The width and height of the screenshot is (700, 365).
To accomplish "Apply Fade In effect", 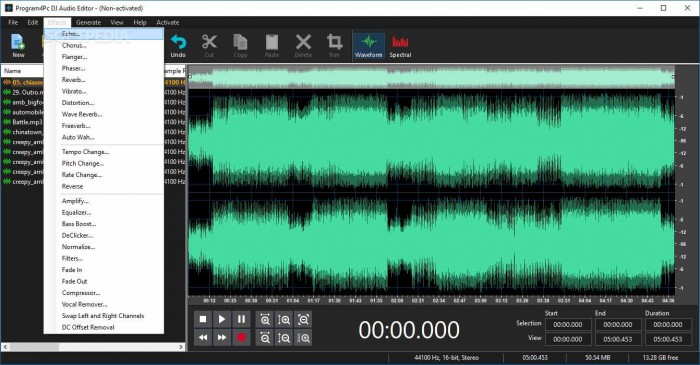I will point(104,270).
